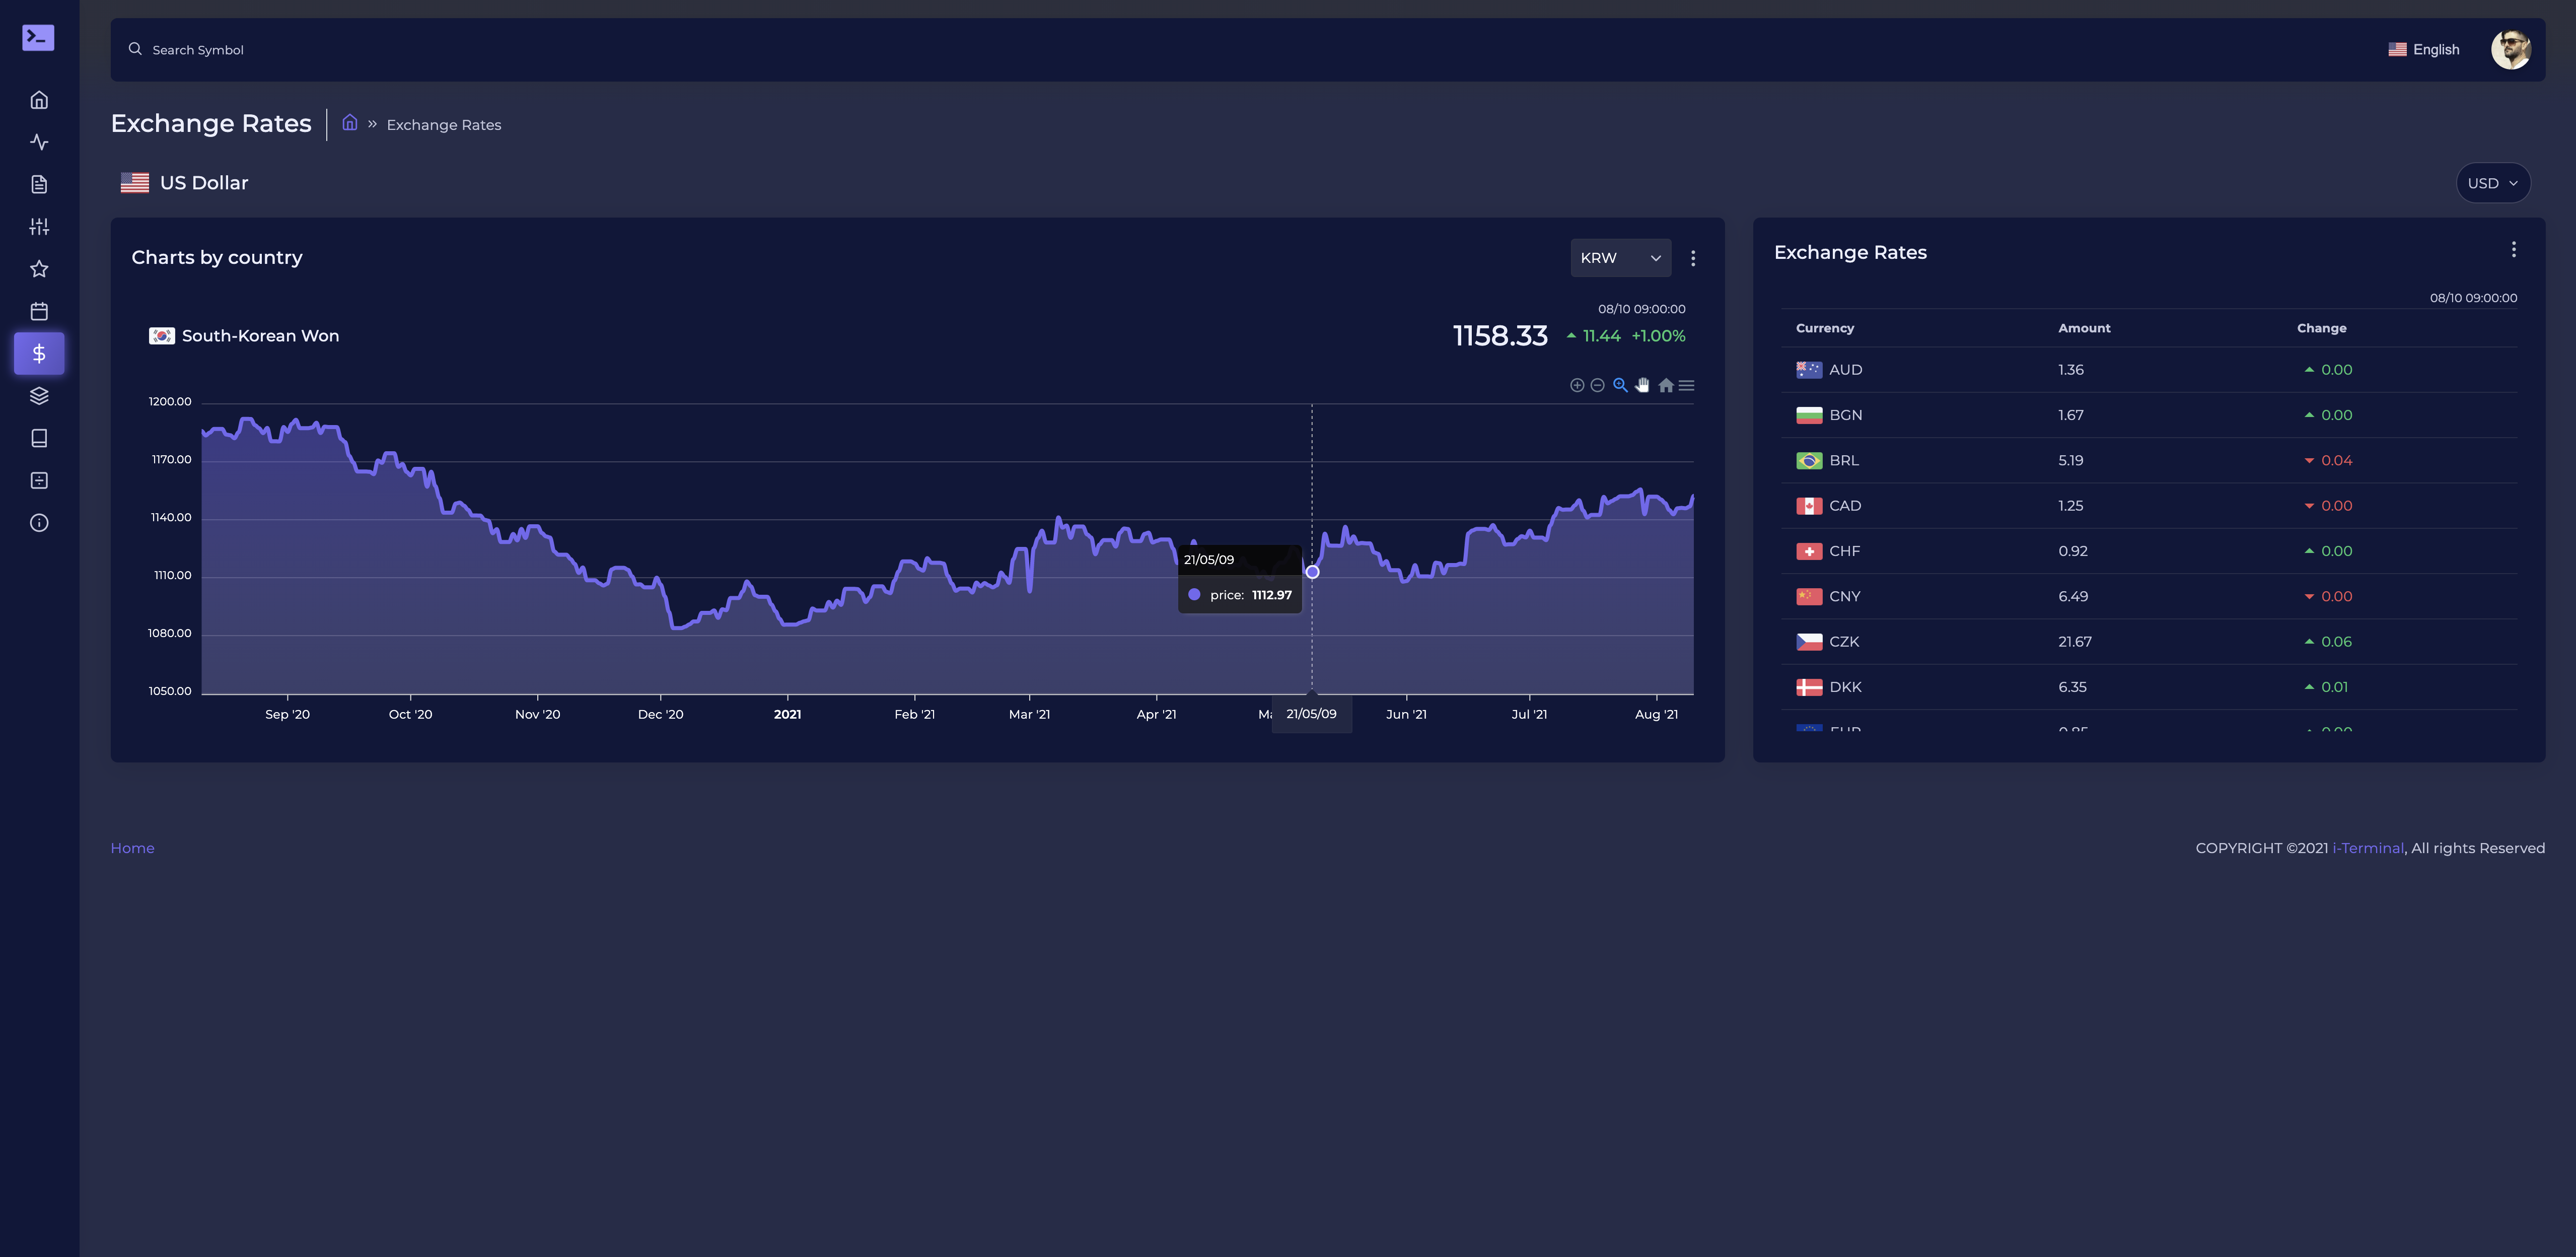The height and width of the screenshot is (1257, 2576).
Task: Click the chart zoom-out minus icon
Action: click(x=1597, y=385)
